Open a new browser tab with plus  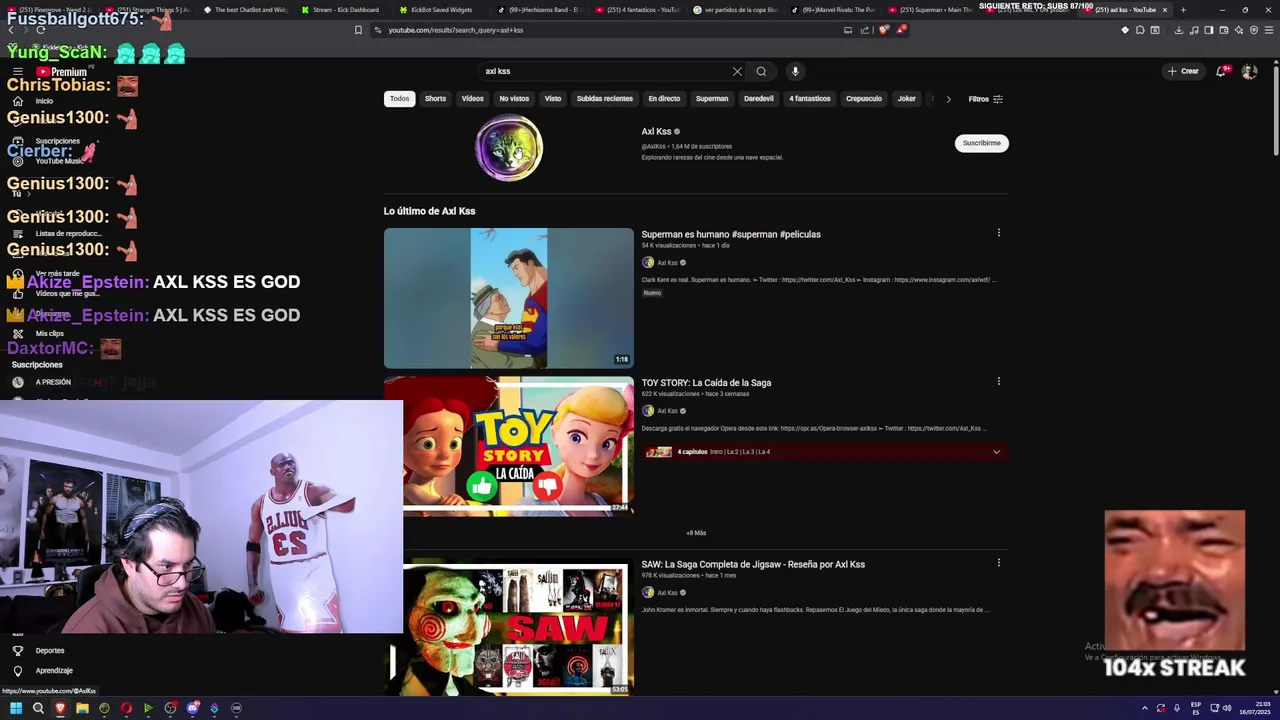click(1183, 10)
